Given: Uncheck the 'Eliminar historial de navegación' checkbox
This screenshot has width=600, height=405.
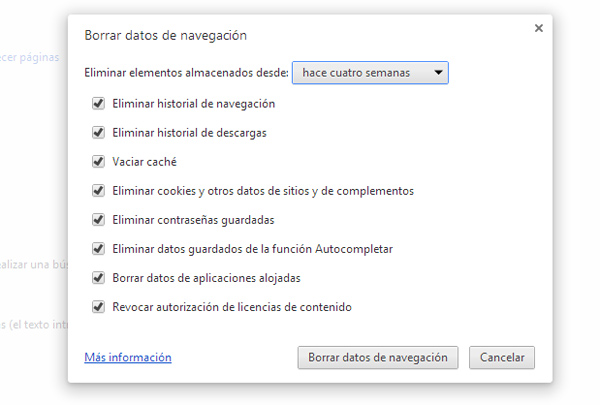Looking at the screenshot, I should (98, 103).
